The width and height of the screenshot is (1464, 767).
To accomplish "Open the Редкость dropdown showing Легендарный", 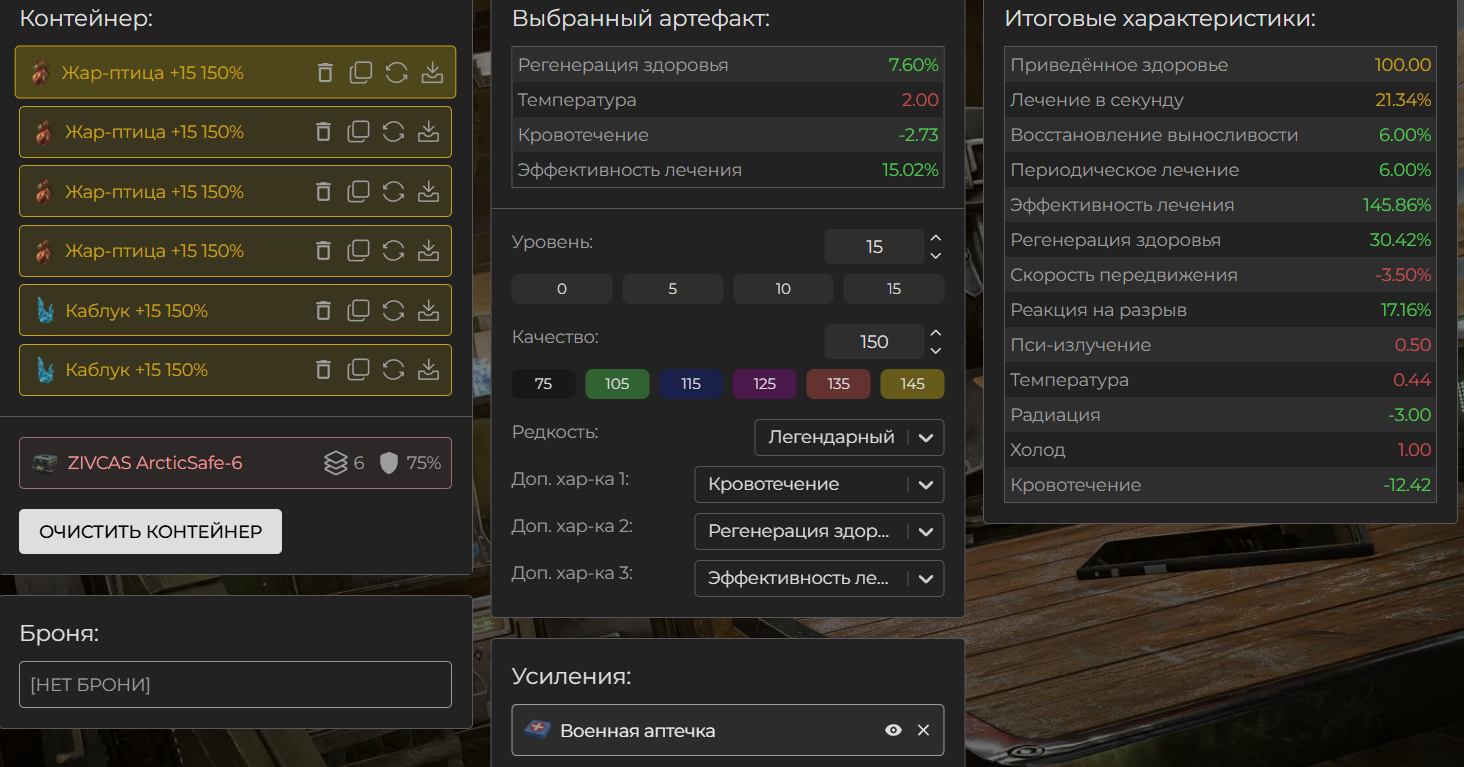I will (849, 437).
